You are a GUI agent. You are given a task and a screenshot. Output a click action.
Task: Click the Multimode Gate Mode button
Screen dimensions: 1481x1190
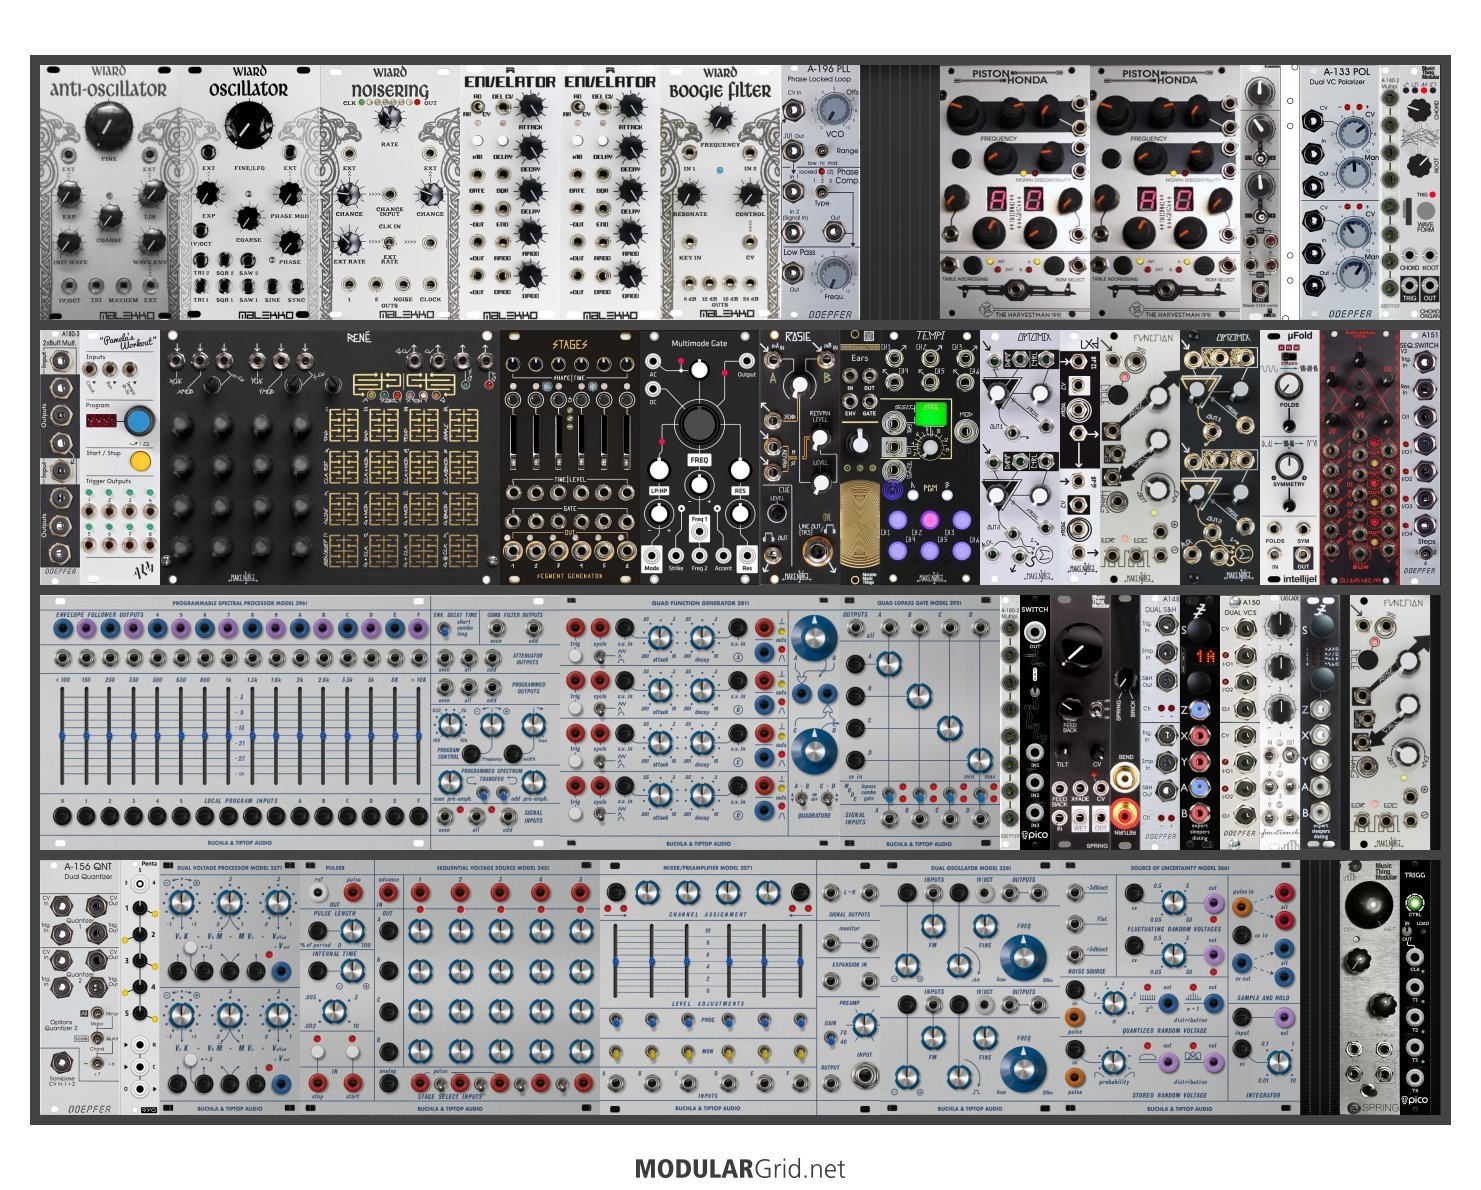(x=652, y=557)
